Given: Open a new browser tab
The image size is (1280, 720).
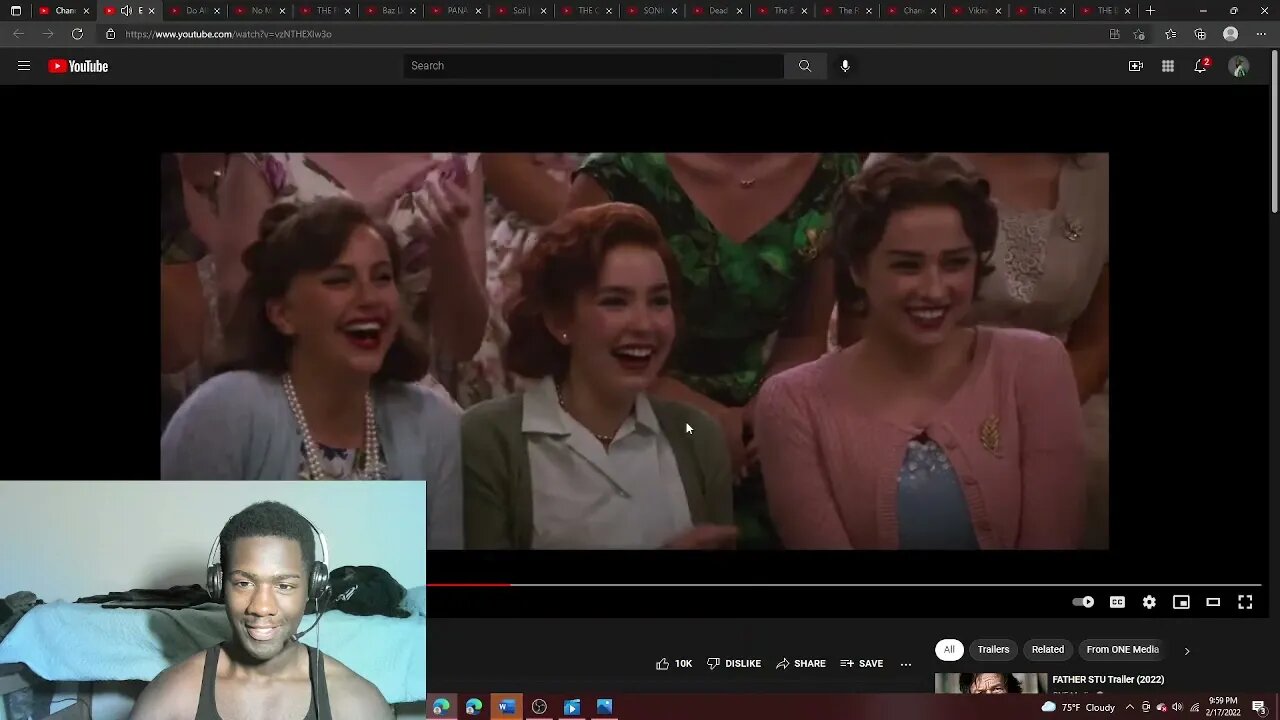Looking at the screenshot, I should (x=1151, y=11).
